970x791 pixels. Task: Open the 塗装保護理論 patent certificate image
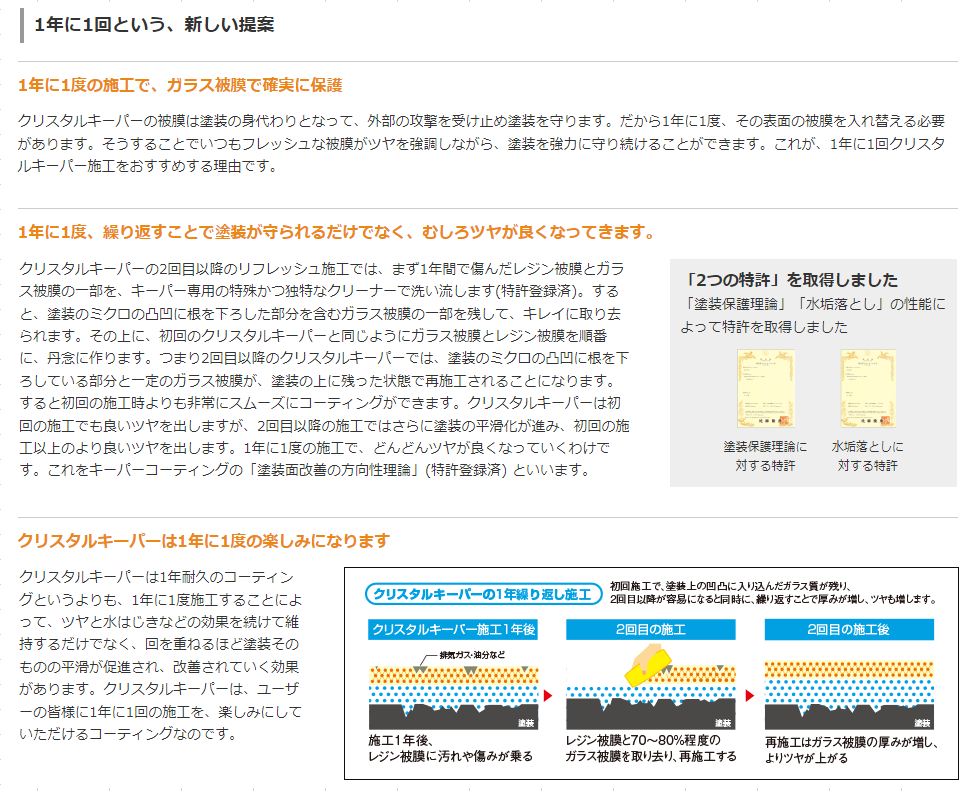[x=765, y=388]
